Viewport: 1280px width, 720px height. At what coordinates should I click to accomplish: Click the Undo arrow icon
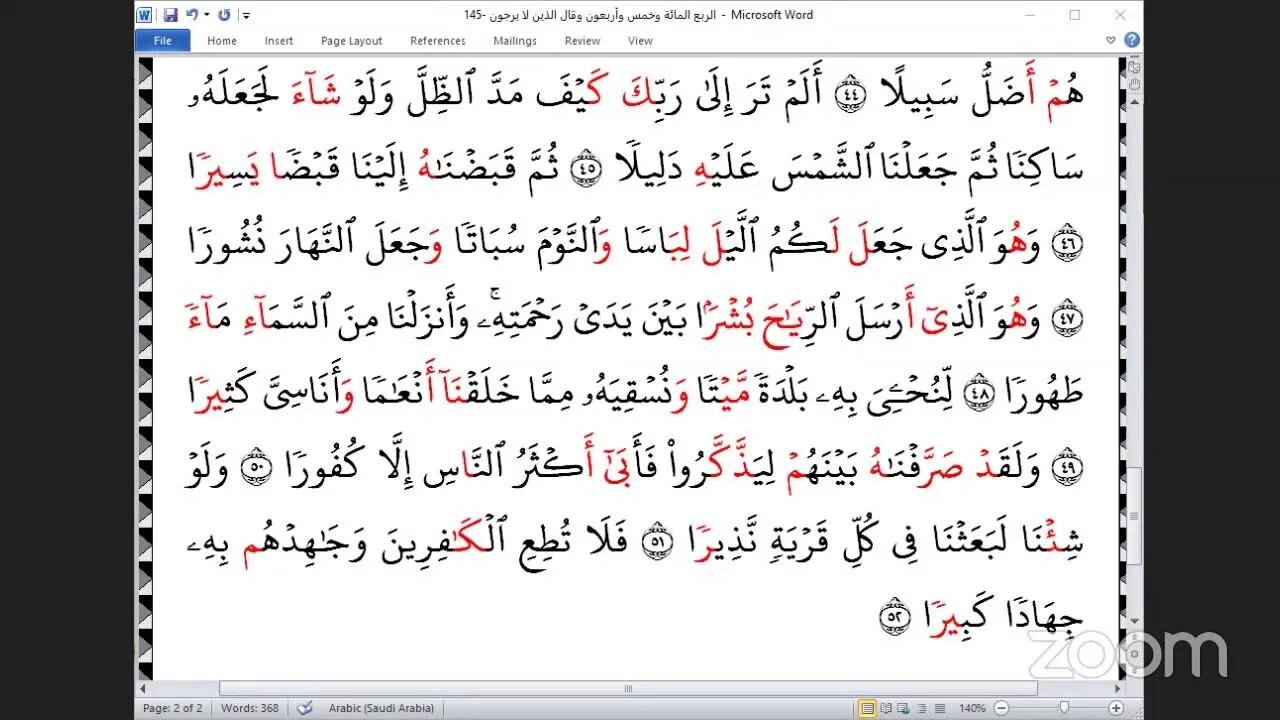tap(192, 15)
